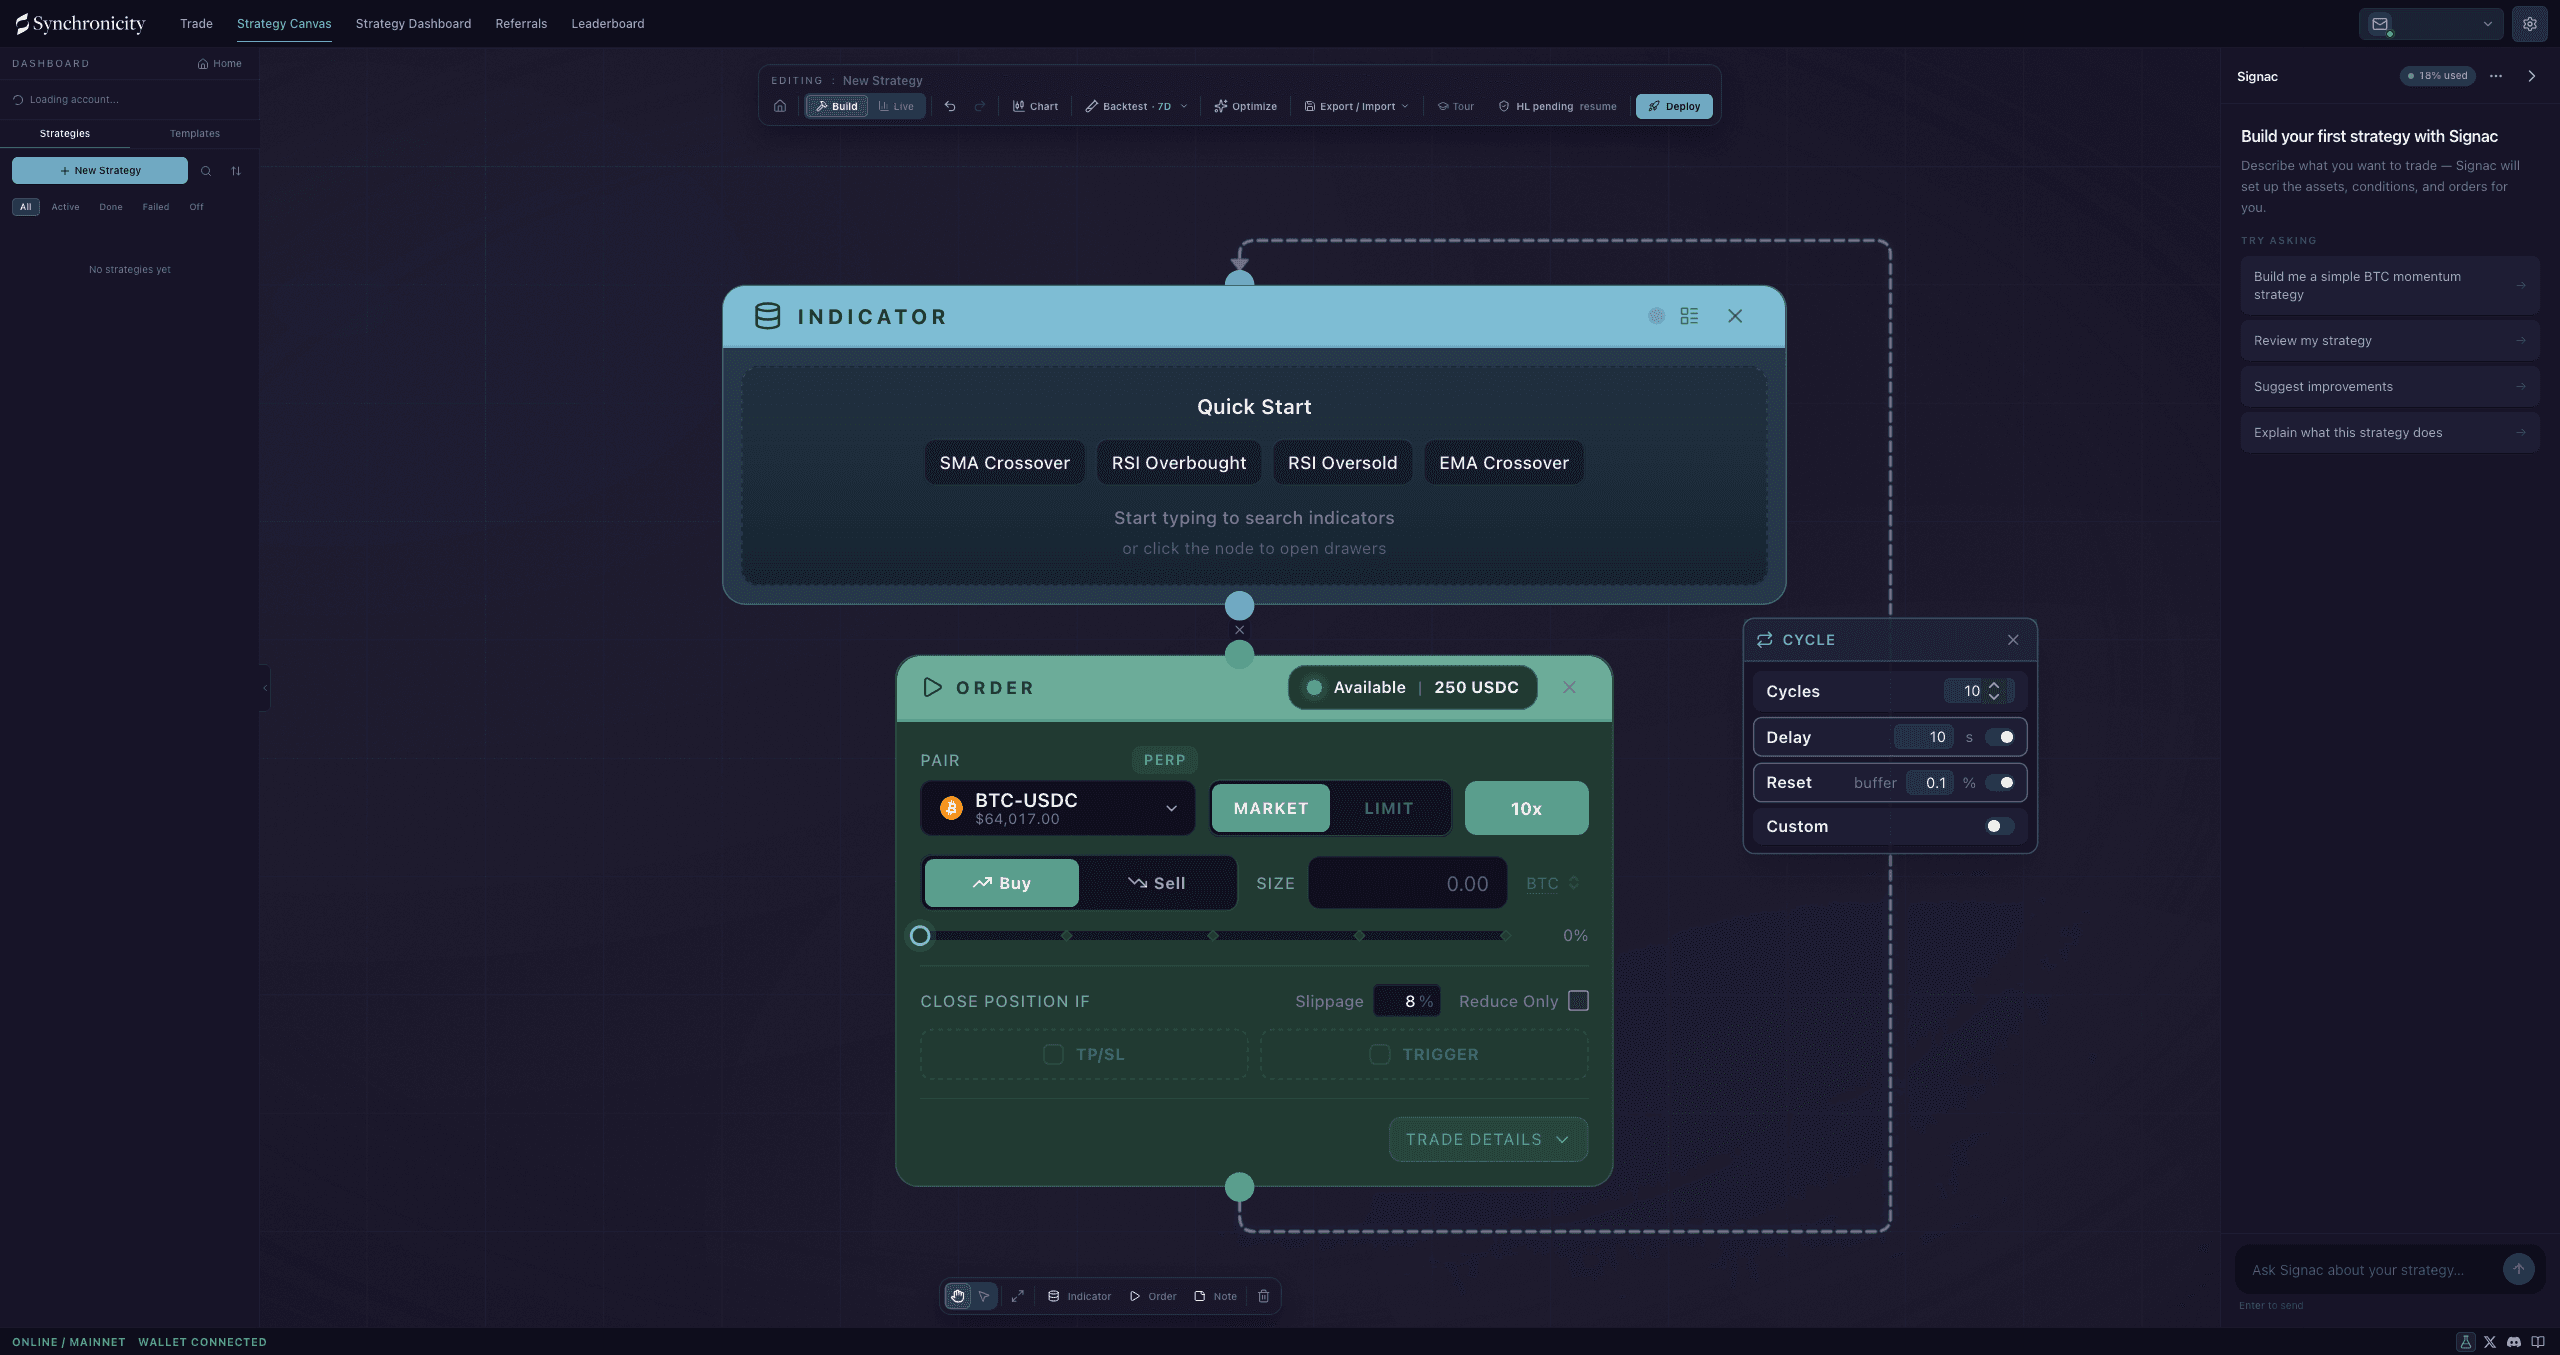The width and height of the screenshot is (2560, 1355).
Task: Close the Indicator node
Action: (x=1735, y=316)
